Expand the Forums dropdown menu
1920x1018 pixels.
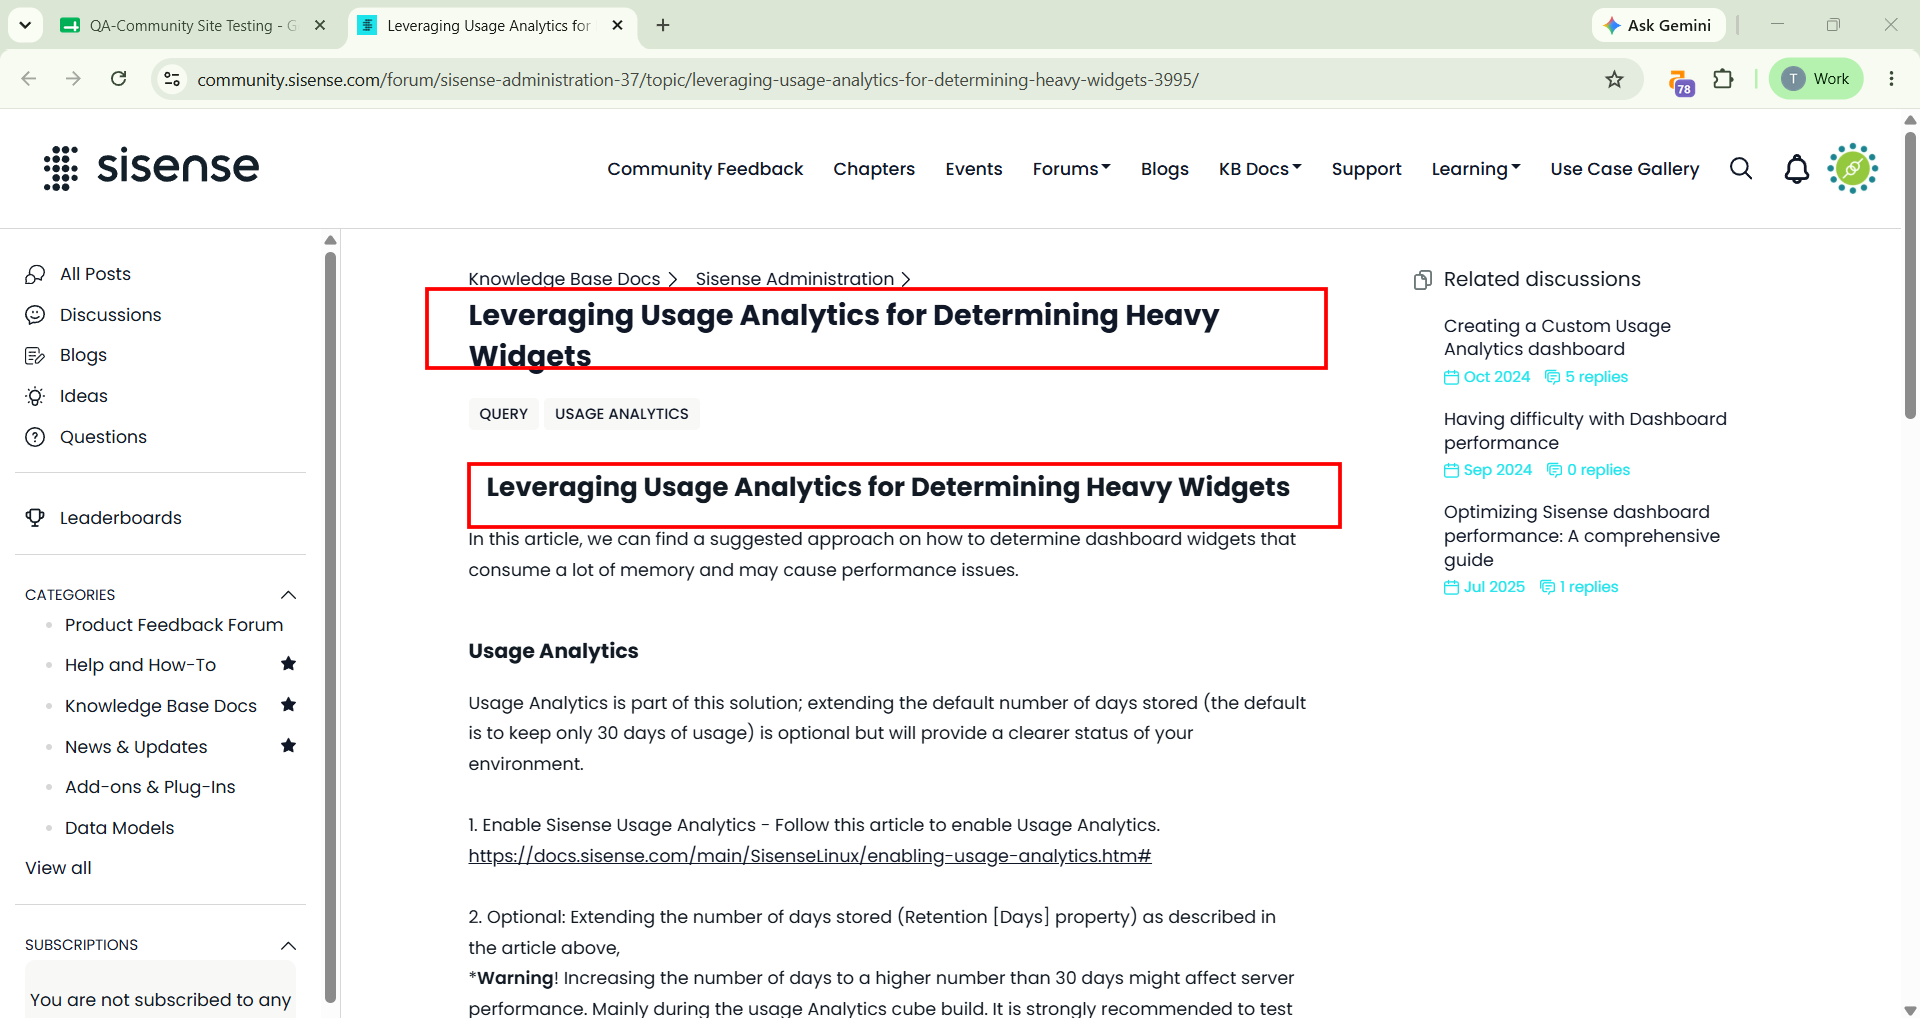1071,169
